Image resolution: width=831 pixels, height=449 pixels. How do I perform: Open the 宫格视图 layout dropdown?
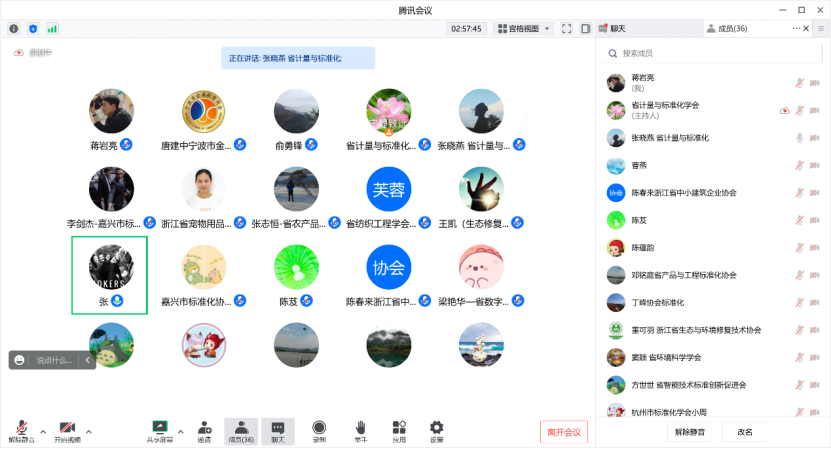523,29
